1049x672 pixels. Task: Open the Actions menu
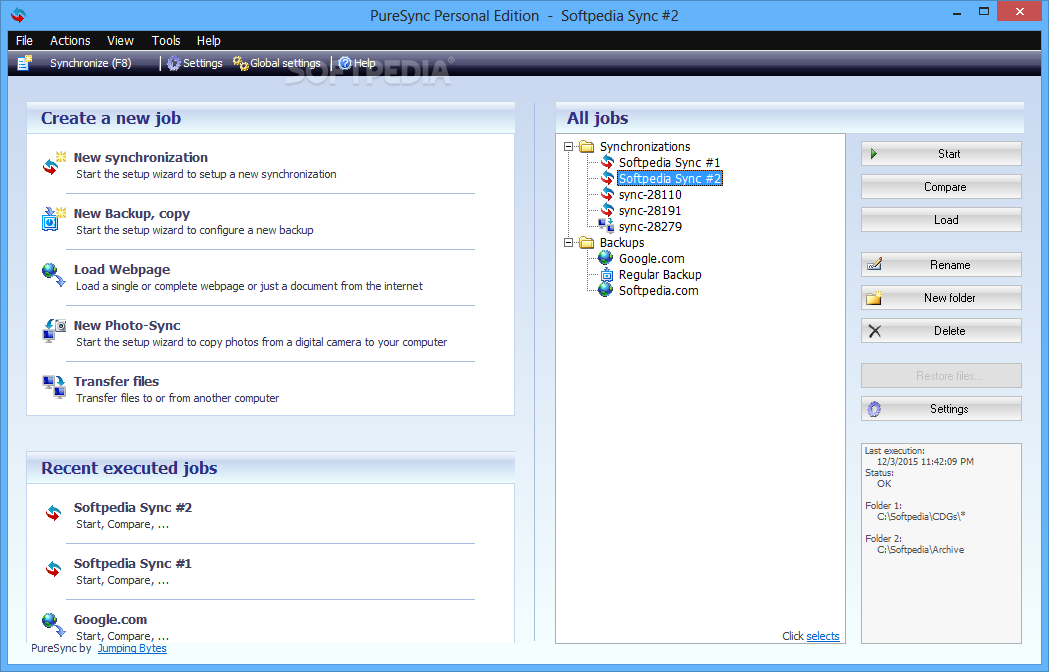70,40
